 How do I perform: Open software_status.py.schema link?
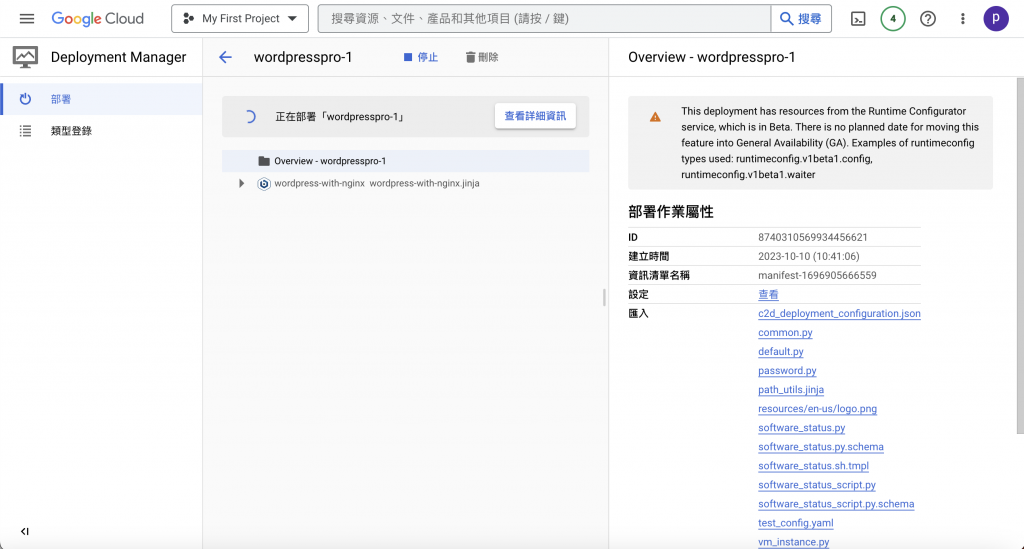821,447
